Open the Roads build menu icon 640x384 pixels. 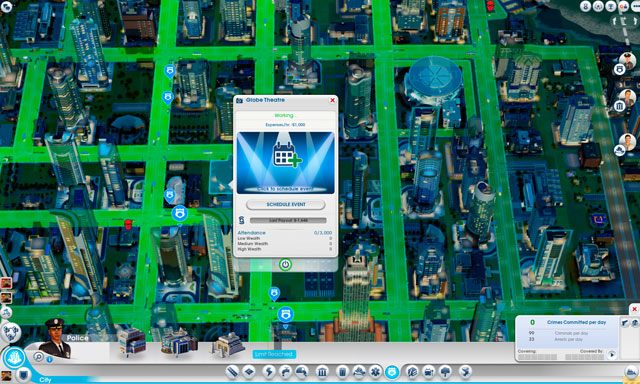tap(232, 372)
